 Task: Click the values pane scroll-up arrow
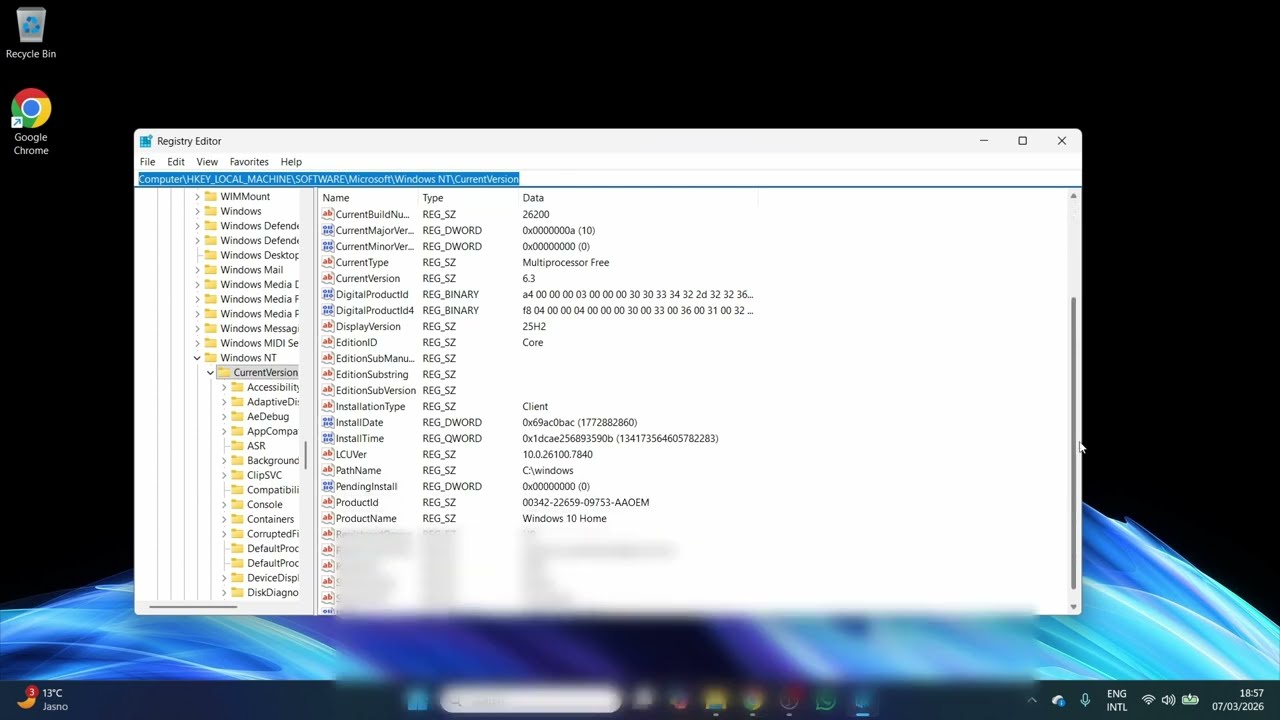pyautogui.click(x=1074, y=196)
